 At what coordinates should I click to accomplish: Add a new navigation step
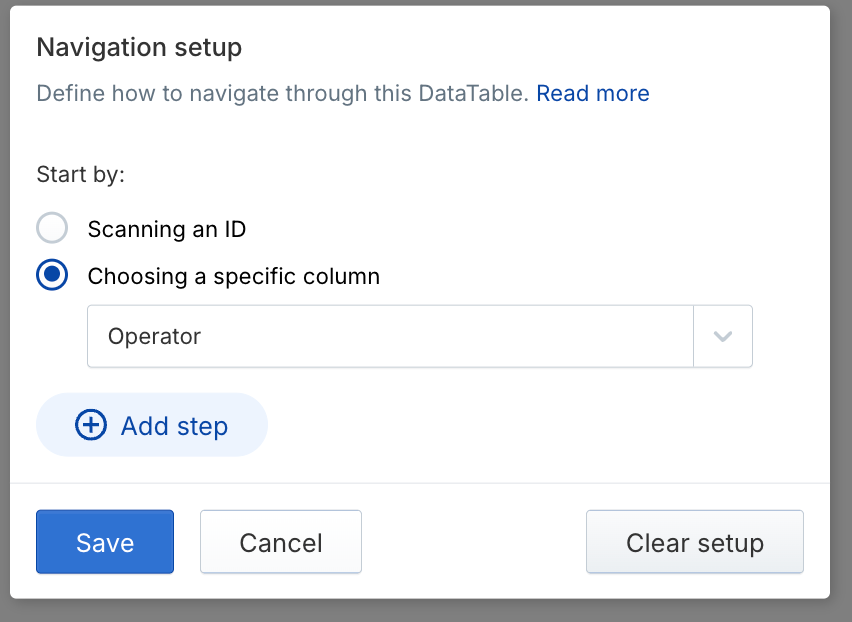pos(152,425)
